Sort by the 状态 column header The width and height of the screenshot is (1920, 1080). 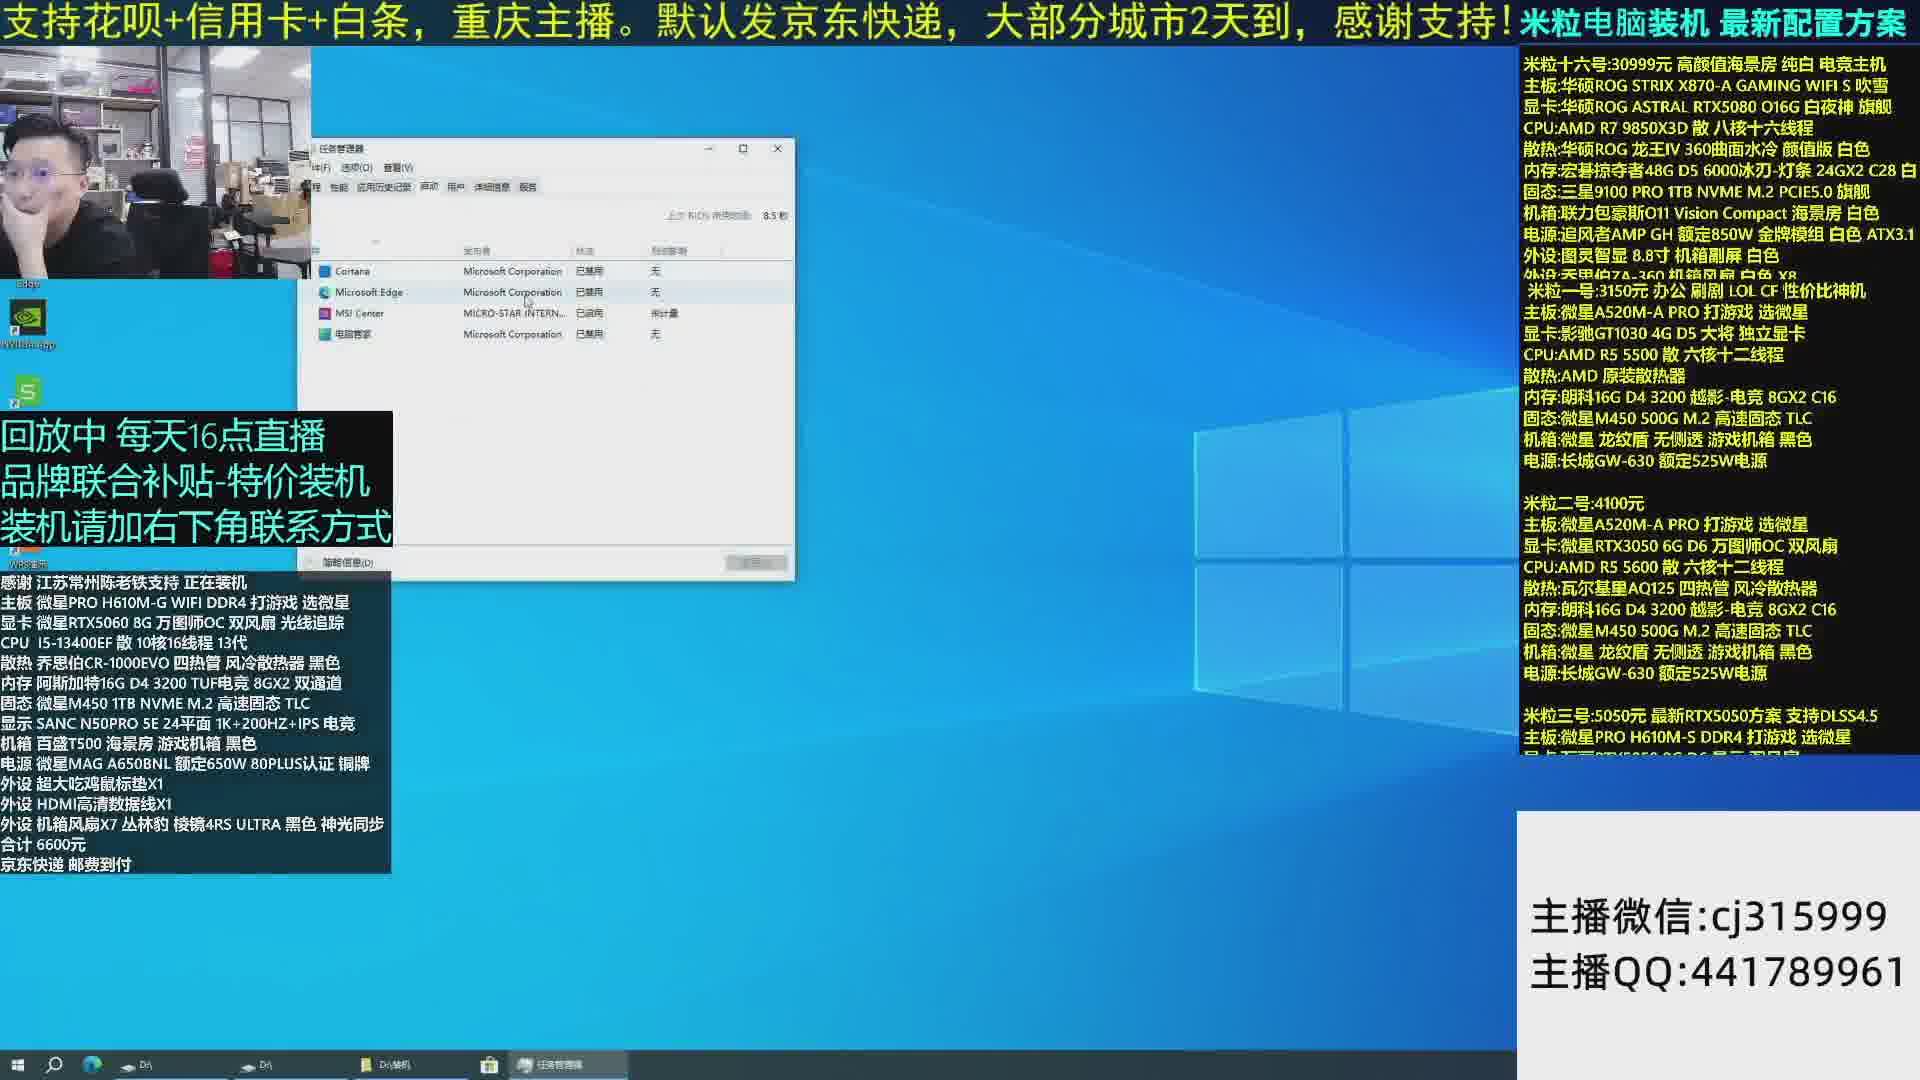585,251
